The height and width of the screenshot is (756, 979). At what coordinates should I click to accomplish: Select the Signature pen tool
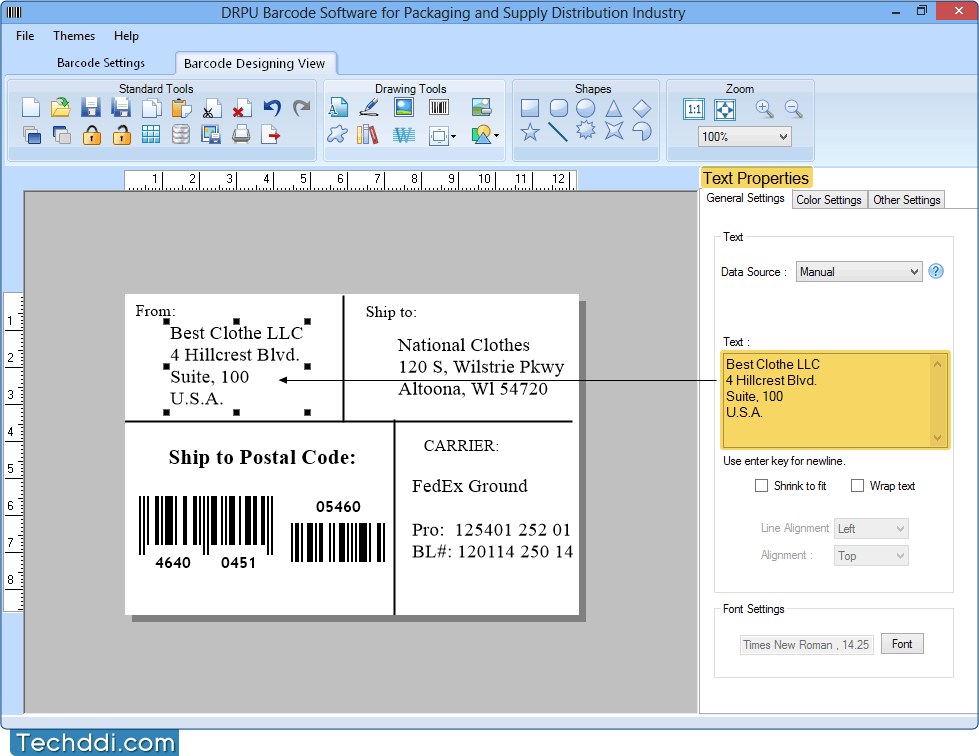369,107
